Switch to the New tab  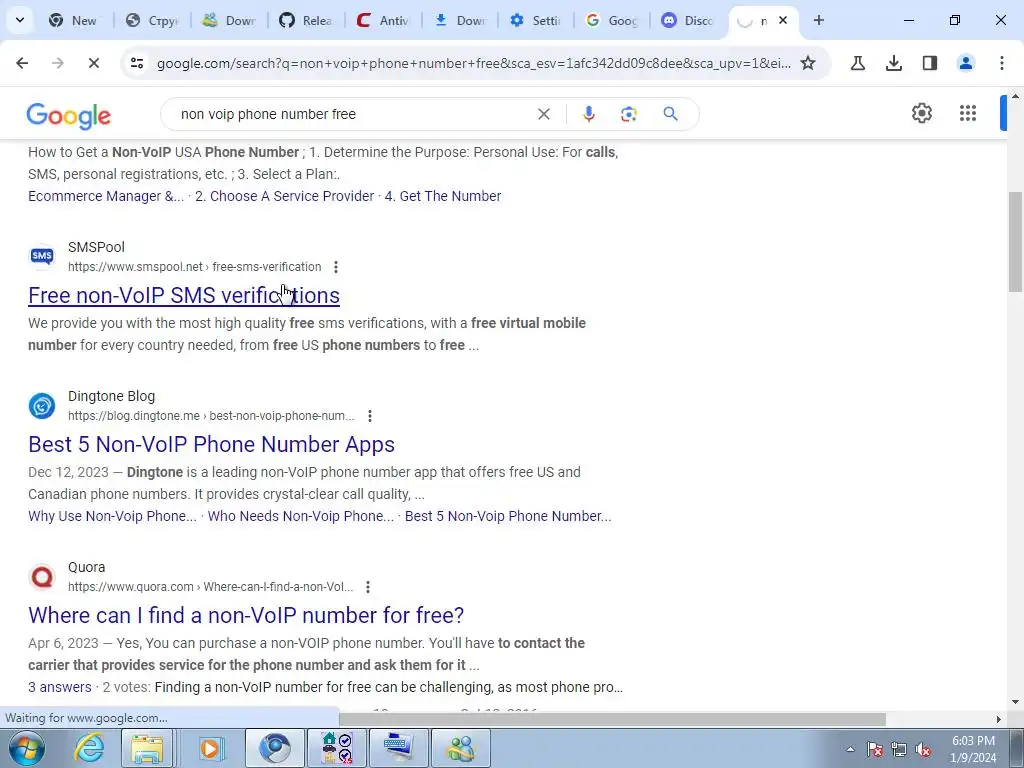click(74, 20)
